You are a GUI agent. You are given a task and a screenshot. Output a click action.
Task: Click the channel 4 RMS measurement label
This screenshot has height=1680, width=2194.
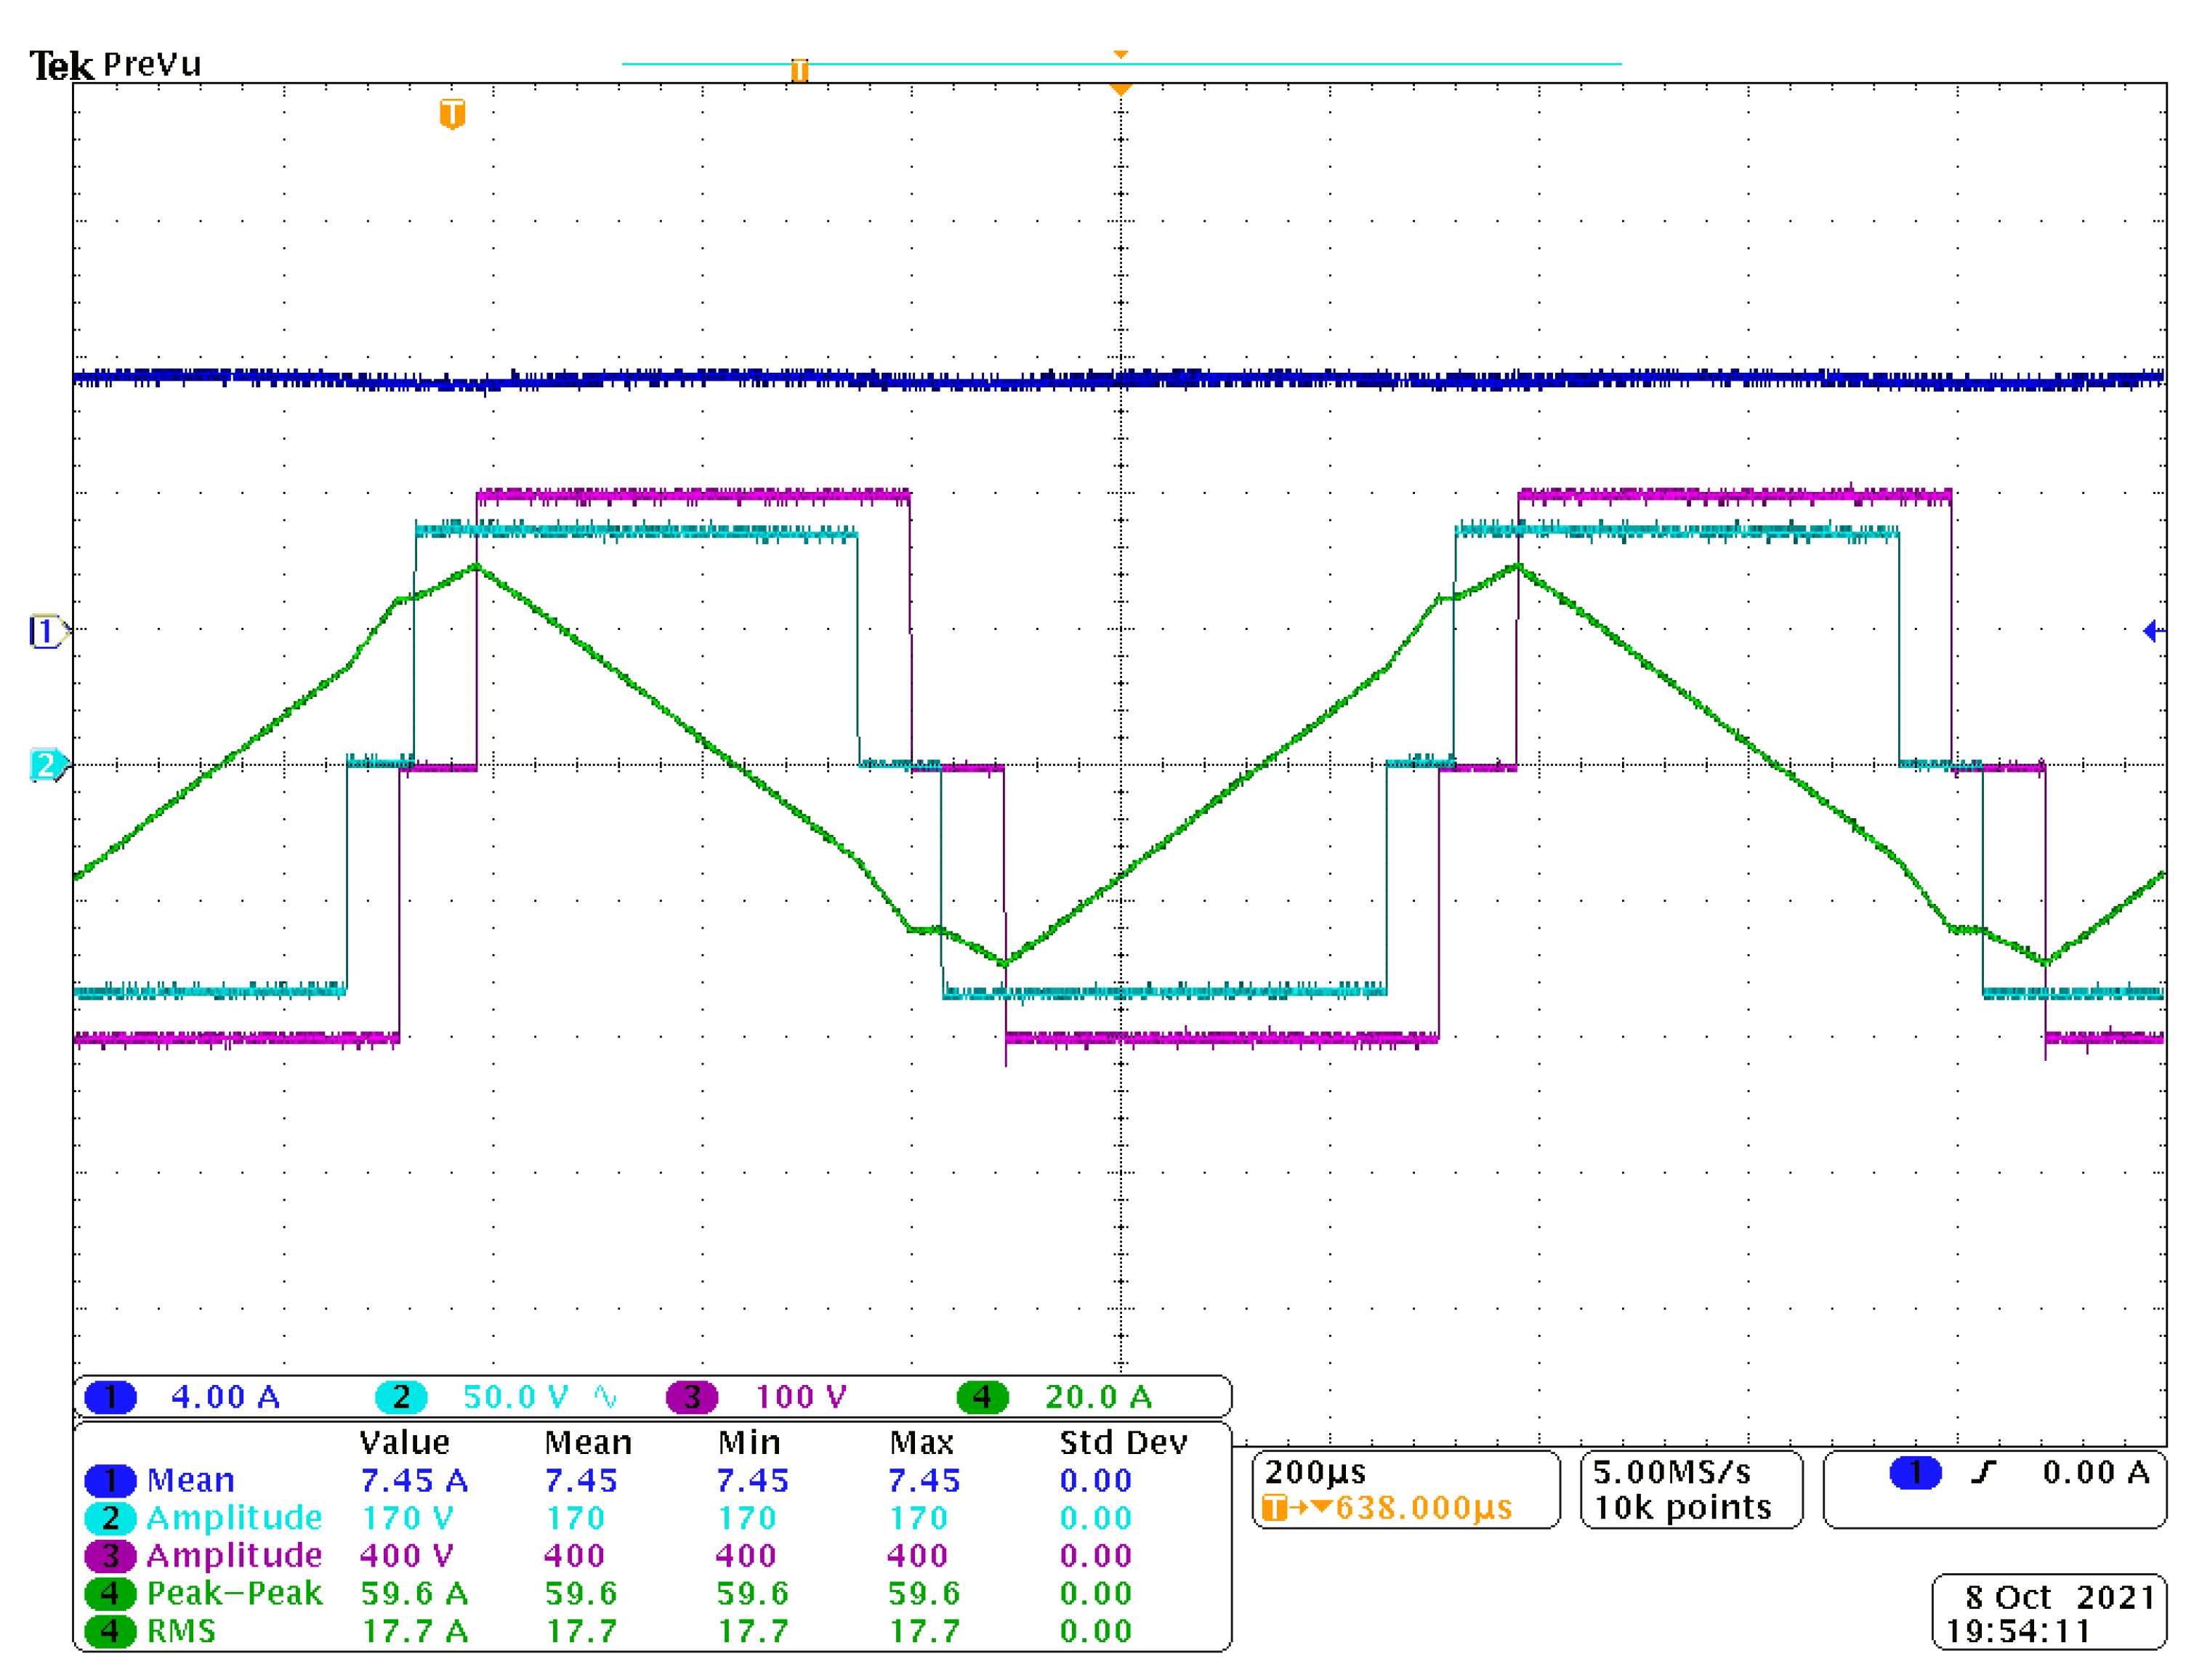[x=181, y=1631]
